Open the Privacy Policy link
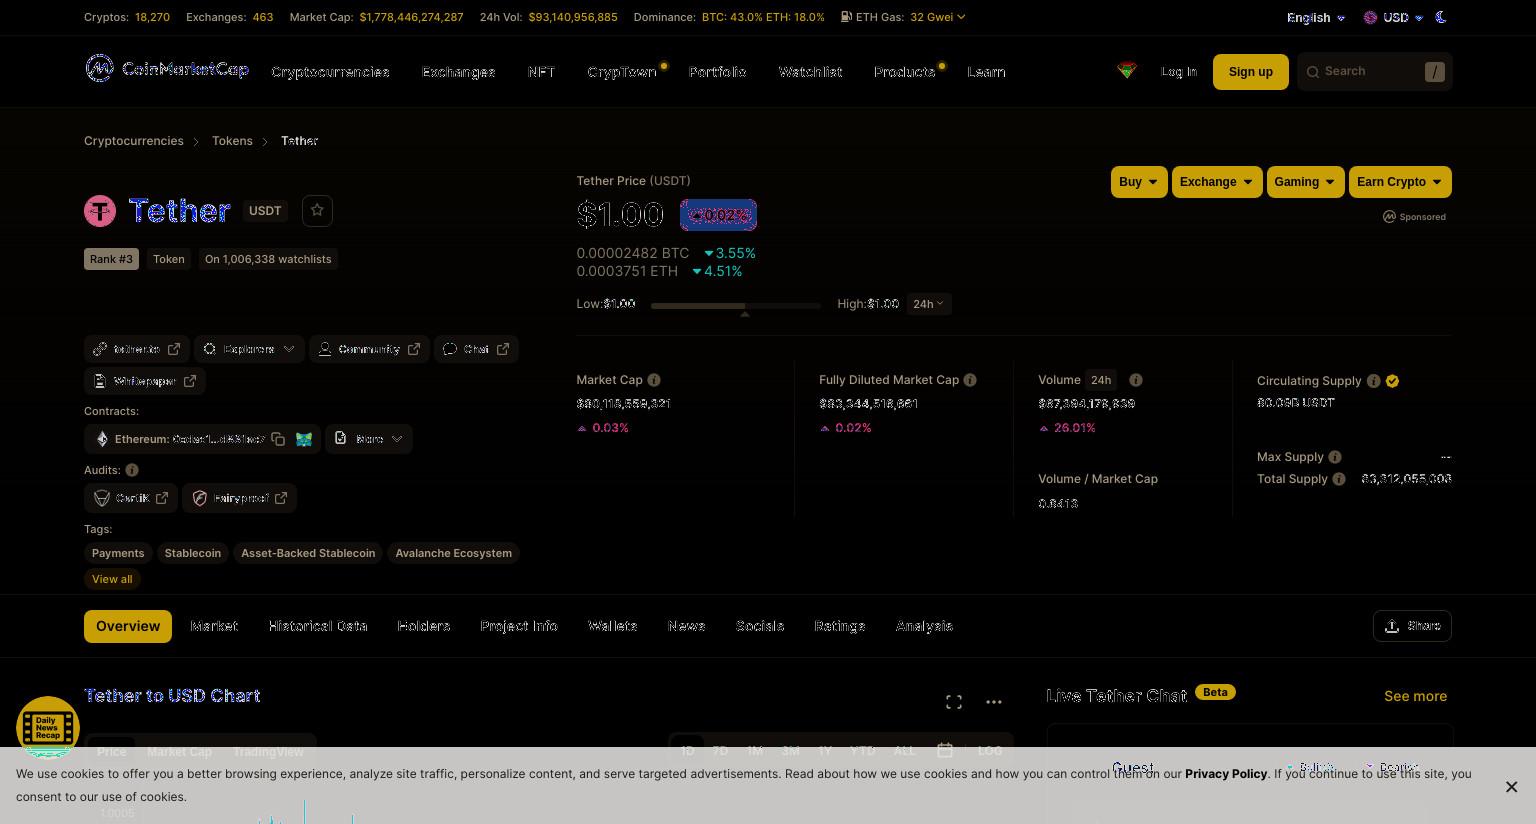Viewport: 1536px width, 824px height. [1226, 774]
